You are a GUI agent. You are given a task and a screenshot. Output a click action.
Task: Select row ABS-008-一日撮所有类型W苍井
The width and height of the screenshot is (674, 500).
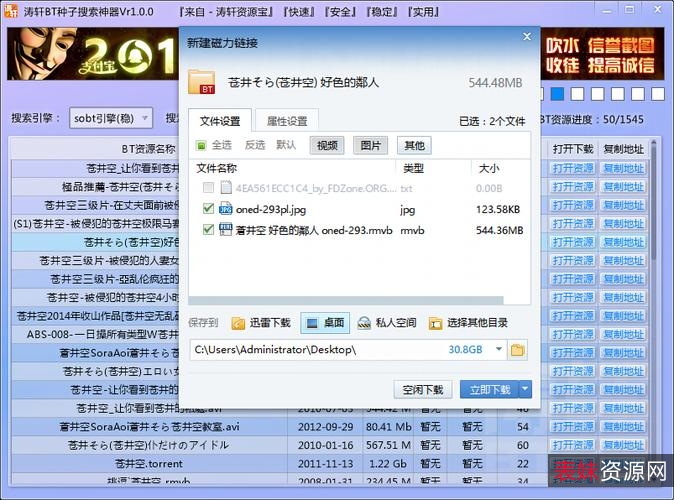click(x=95, y=334)
